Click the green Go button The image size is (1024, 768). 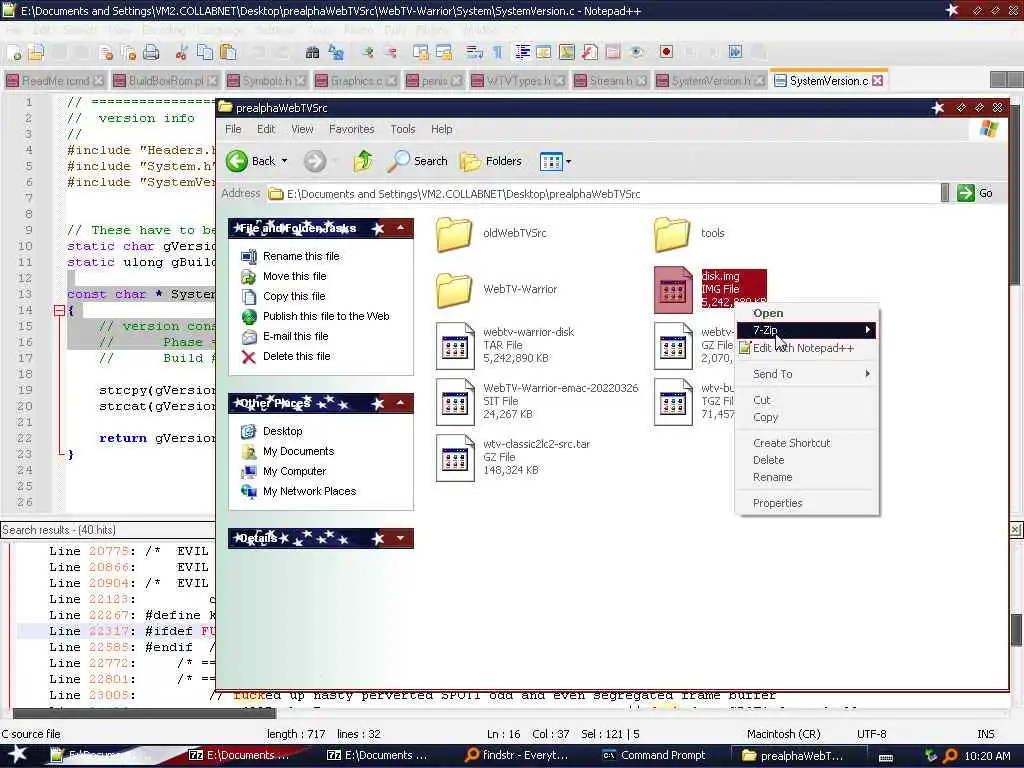coord(974,193)
